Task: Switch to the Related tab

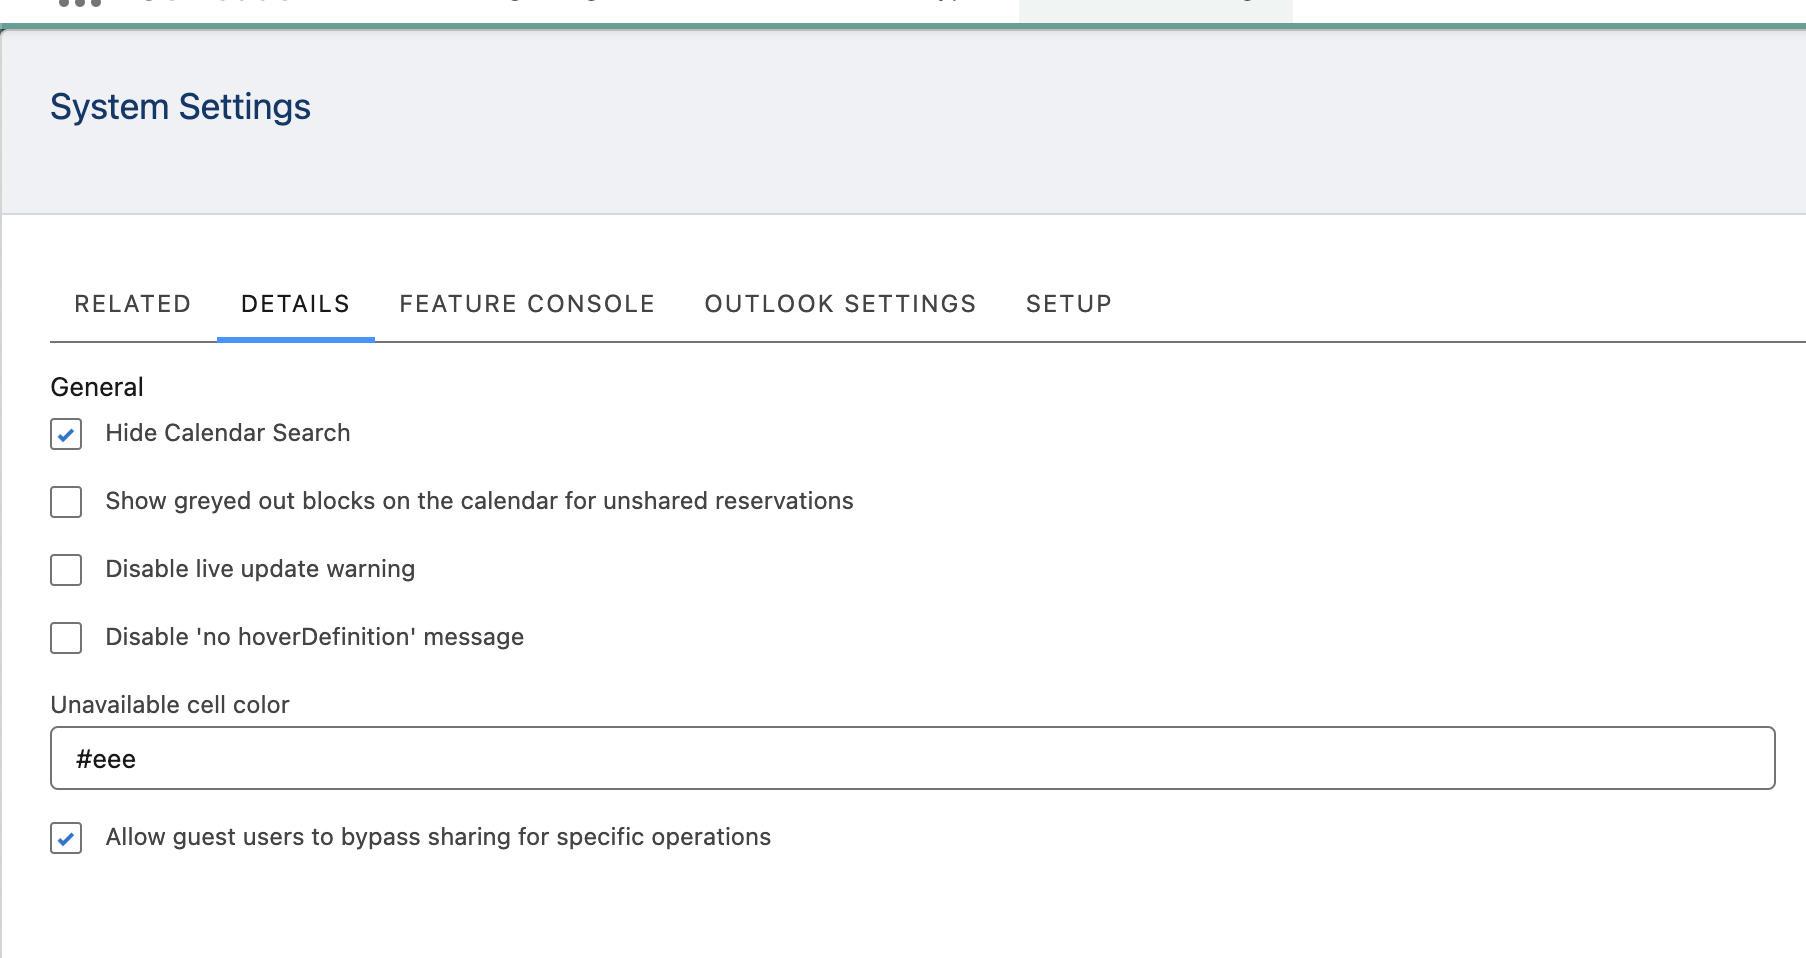Action: tap(132, 304)
